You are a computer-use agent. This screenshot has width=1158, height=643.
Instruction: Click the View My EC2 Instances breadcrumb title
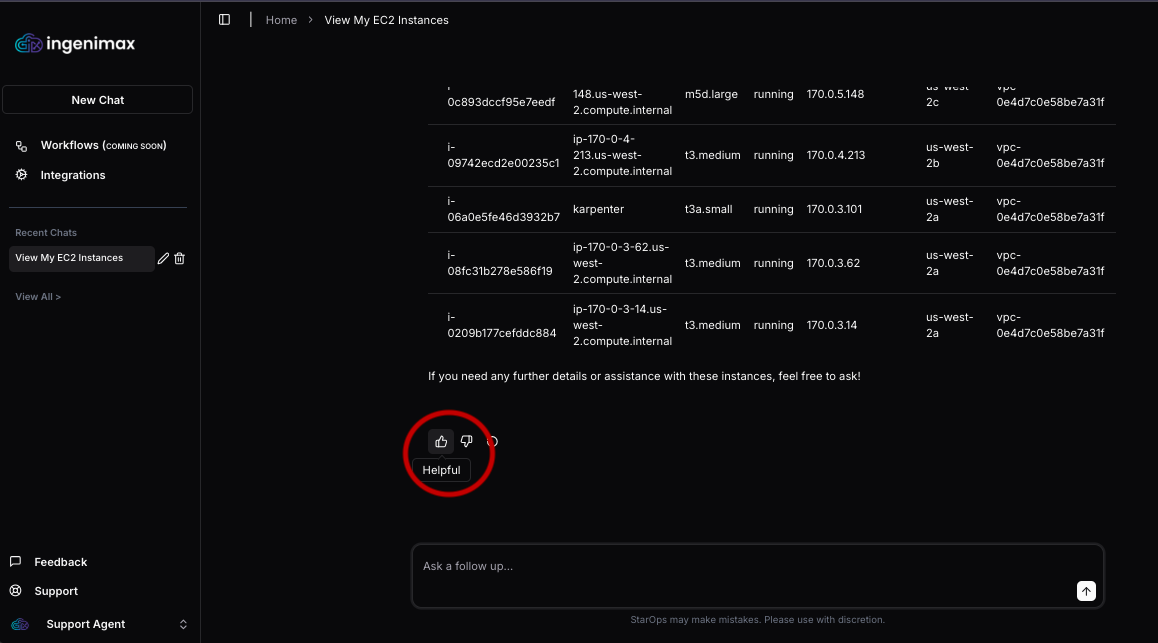coord(386,20)
